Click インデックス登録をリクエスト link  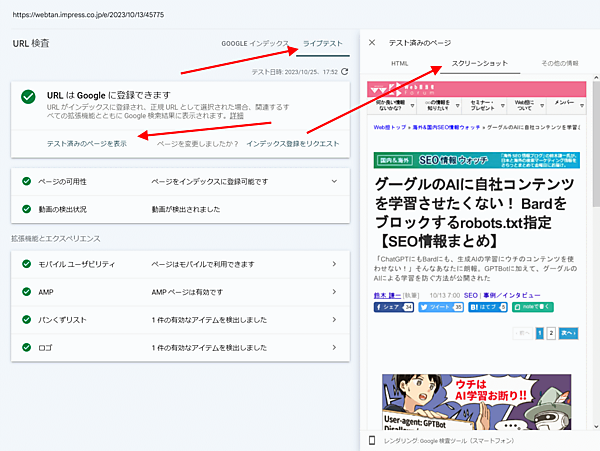tap(293, 143)
